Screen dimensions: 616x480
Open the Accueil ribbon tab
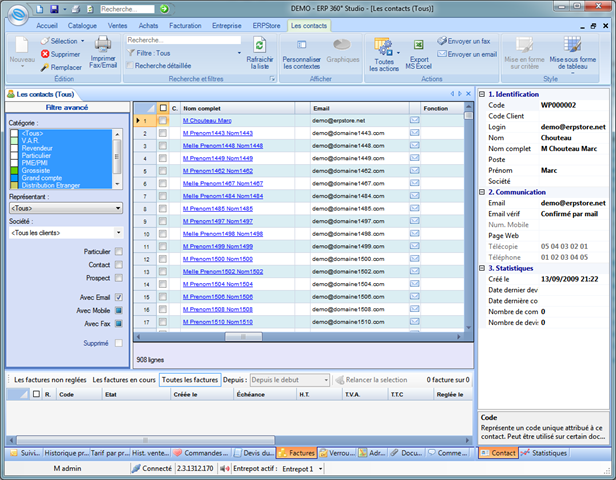point(47,26)
